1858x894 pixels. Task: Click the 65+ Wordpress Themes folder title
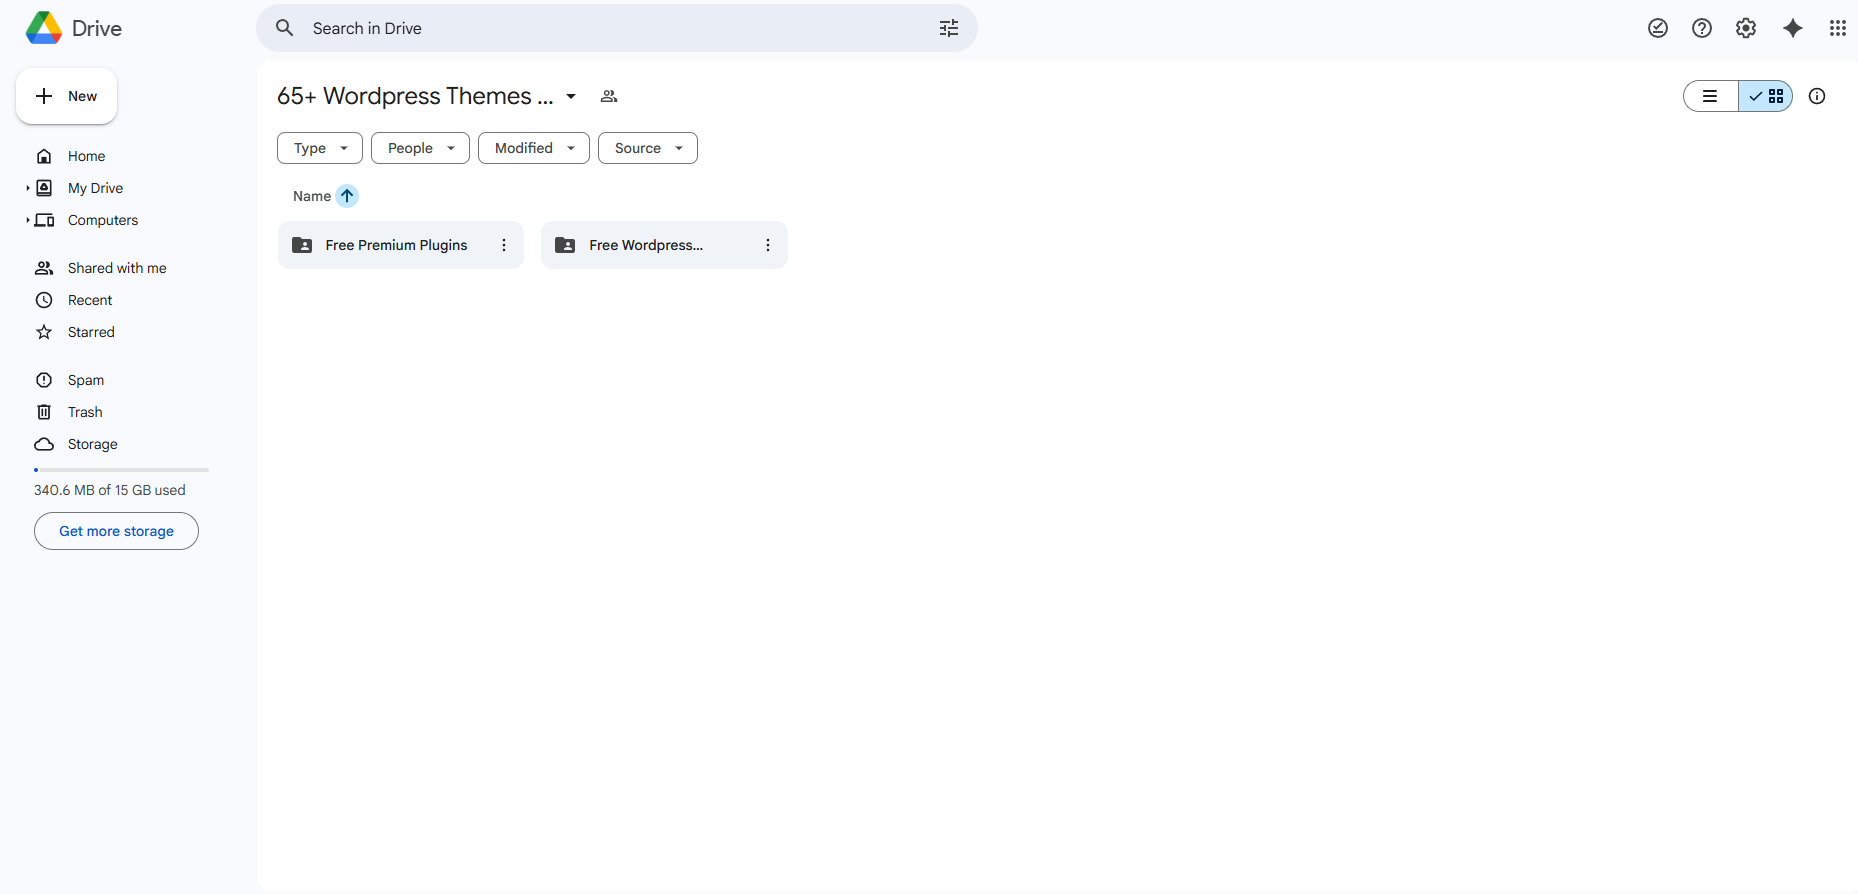coord(415,96)
